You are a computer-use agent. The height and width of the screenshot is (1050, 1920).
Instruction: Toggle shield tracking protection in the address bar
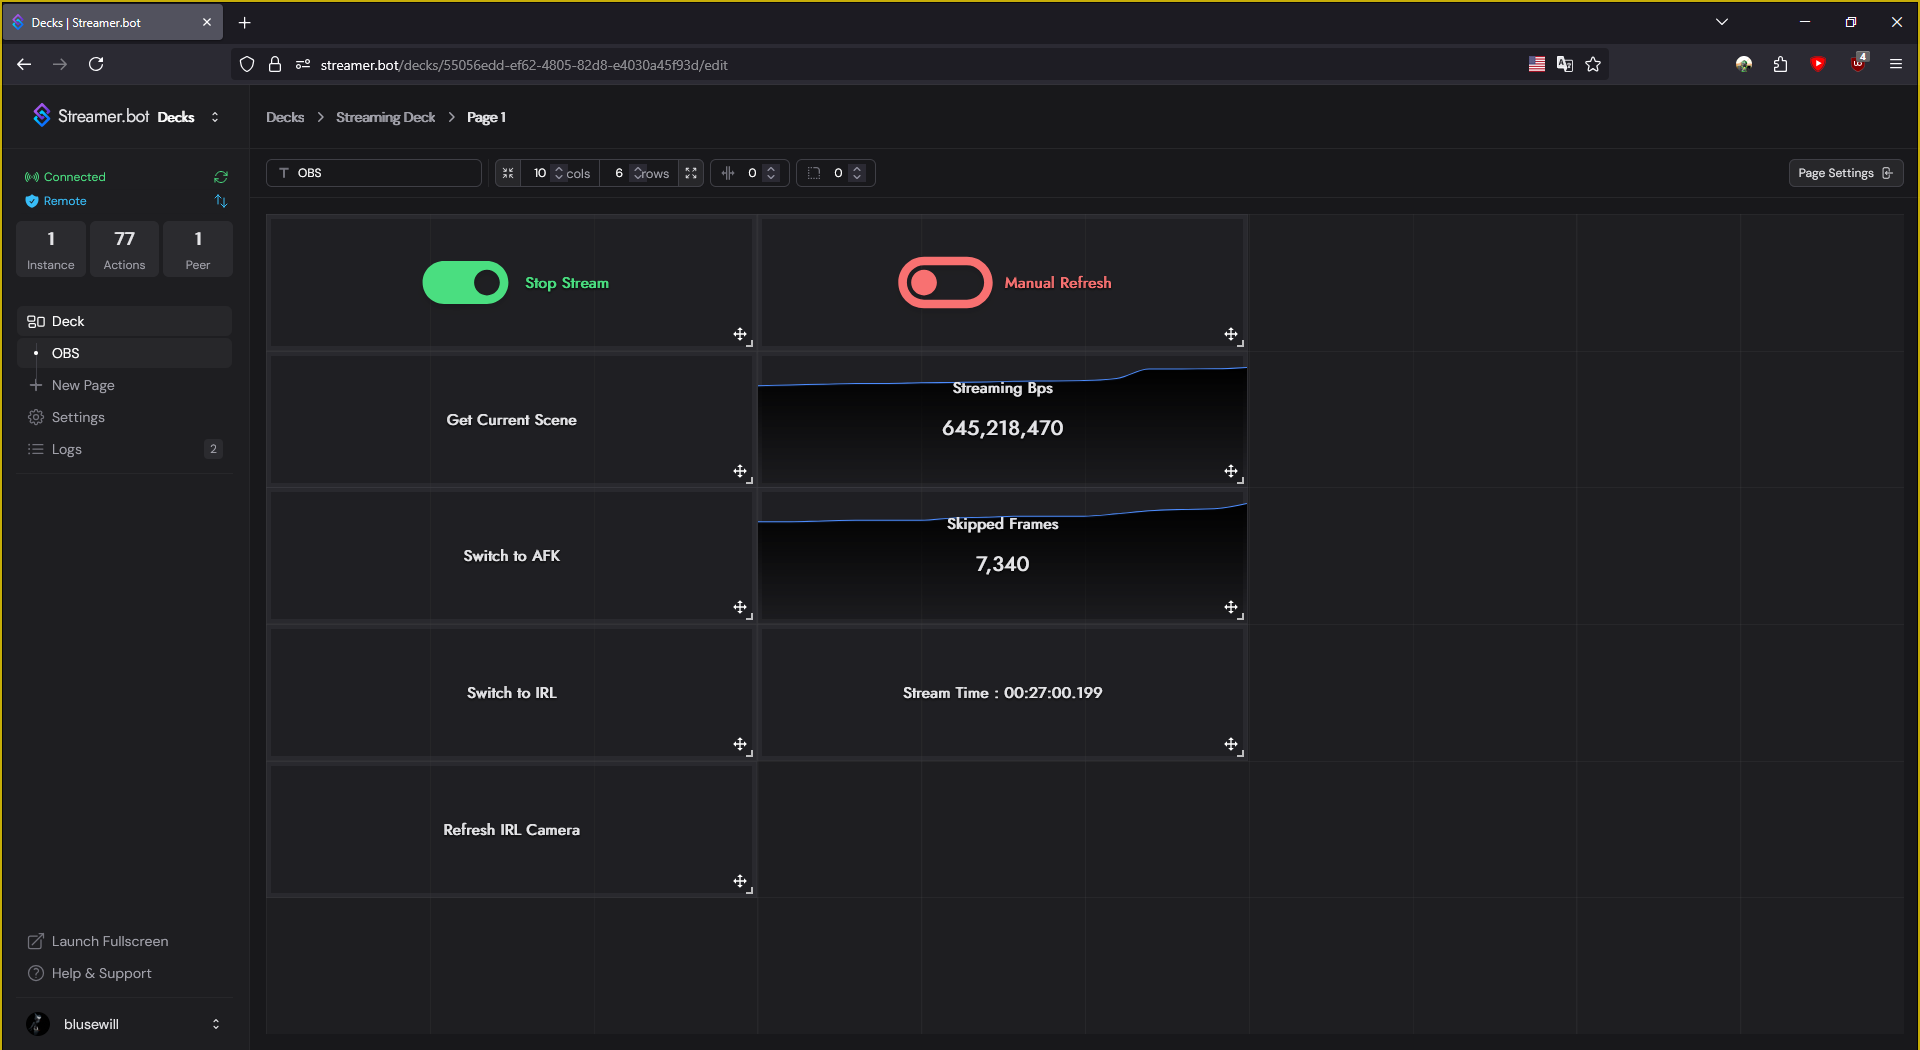(x=246, y=64)
